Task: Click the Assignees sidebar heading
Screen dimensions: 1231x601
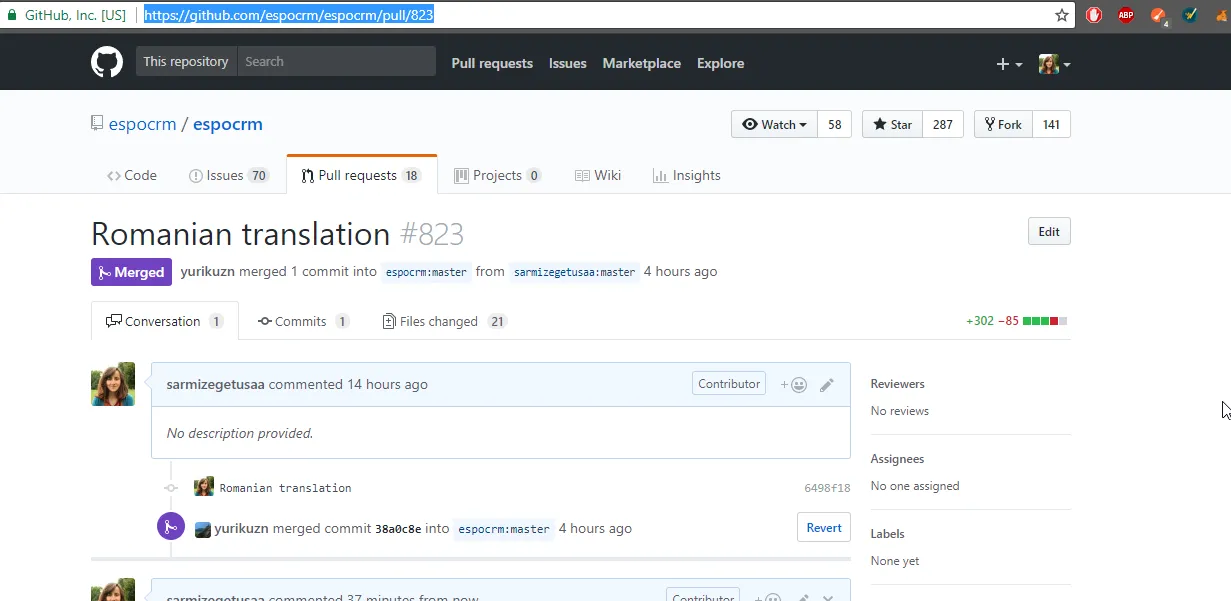Action: [x=897, y=459]
